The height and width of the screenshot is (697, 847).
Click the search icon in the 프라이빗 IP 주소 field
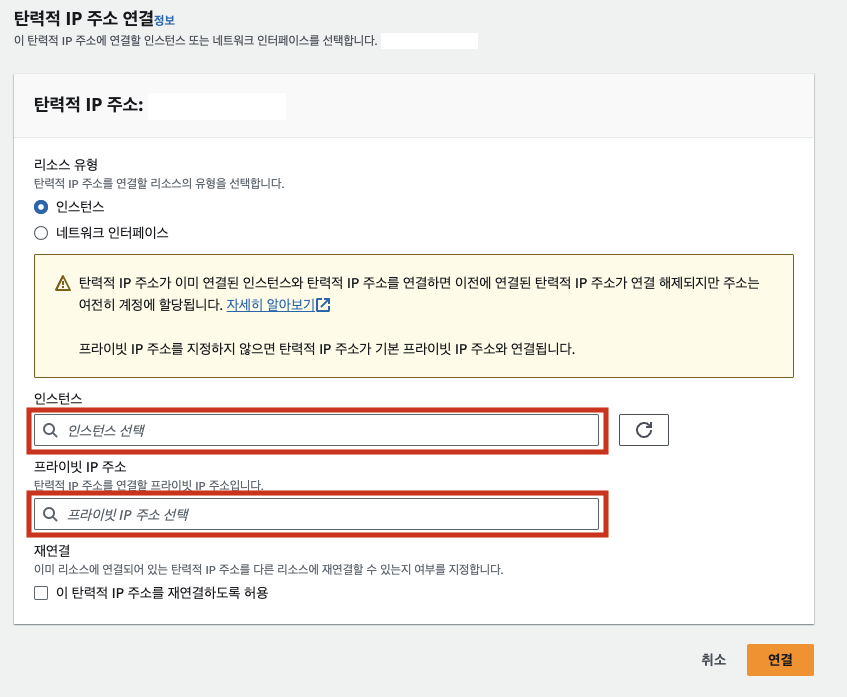50,514
